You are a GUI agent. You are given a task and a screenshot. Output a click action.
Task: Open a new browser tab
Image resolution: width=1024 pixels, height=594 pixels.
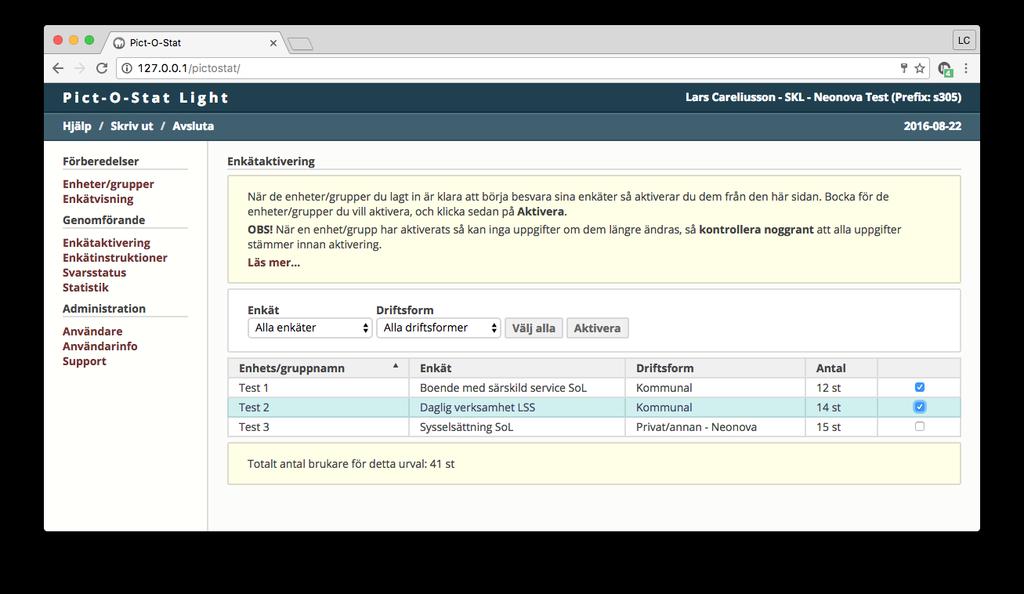pyautogui.click(x=300, y=44)
